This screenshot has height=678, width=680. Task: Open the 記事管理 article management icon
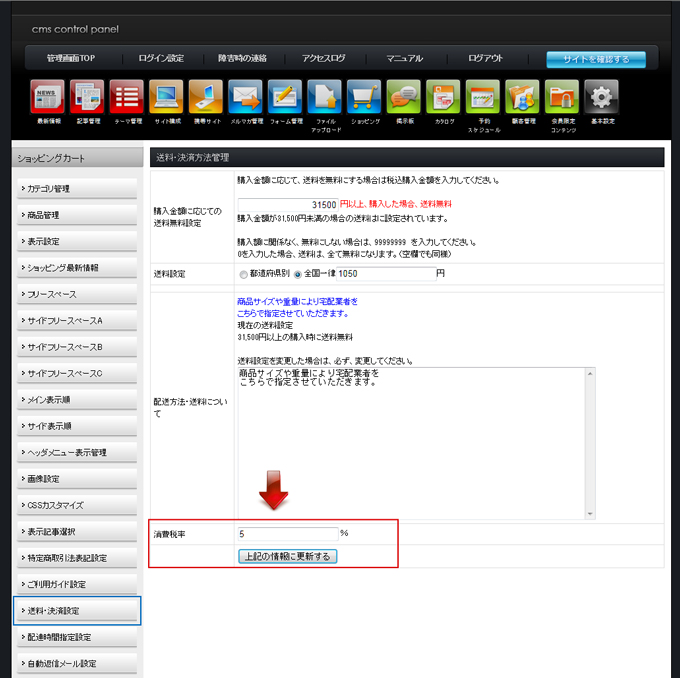[87, 98]
